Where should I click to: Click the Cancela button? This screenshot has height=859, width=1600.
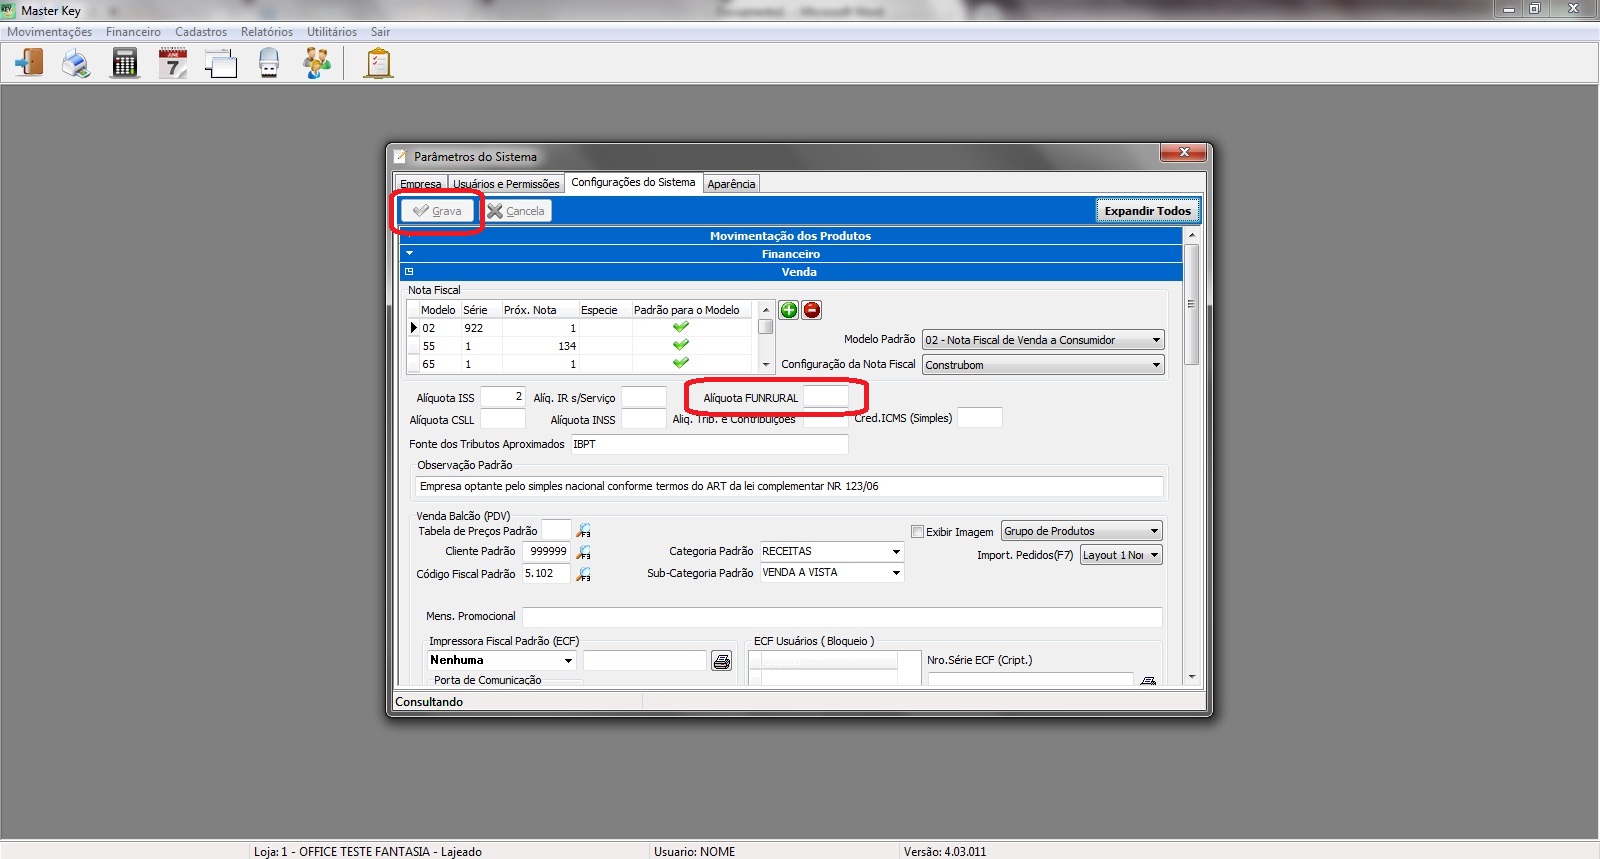517,211
